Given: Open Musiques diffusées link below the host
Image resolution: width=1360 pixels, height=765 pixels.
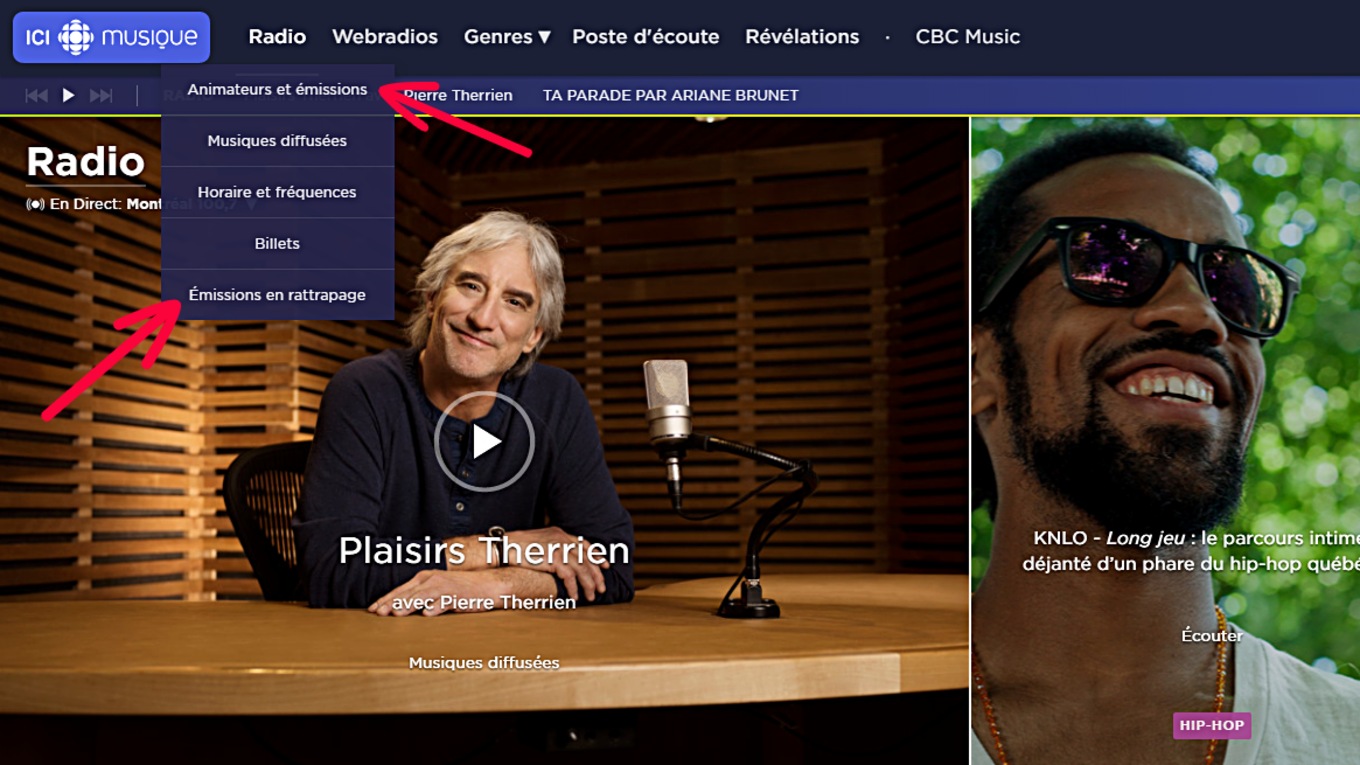Looking at the screenshot, I should click(x=484, y=663).
